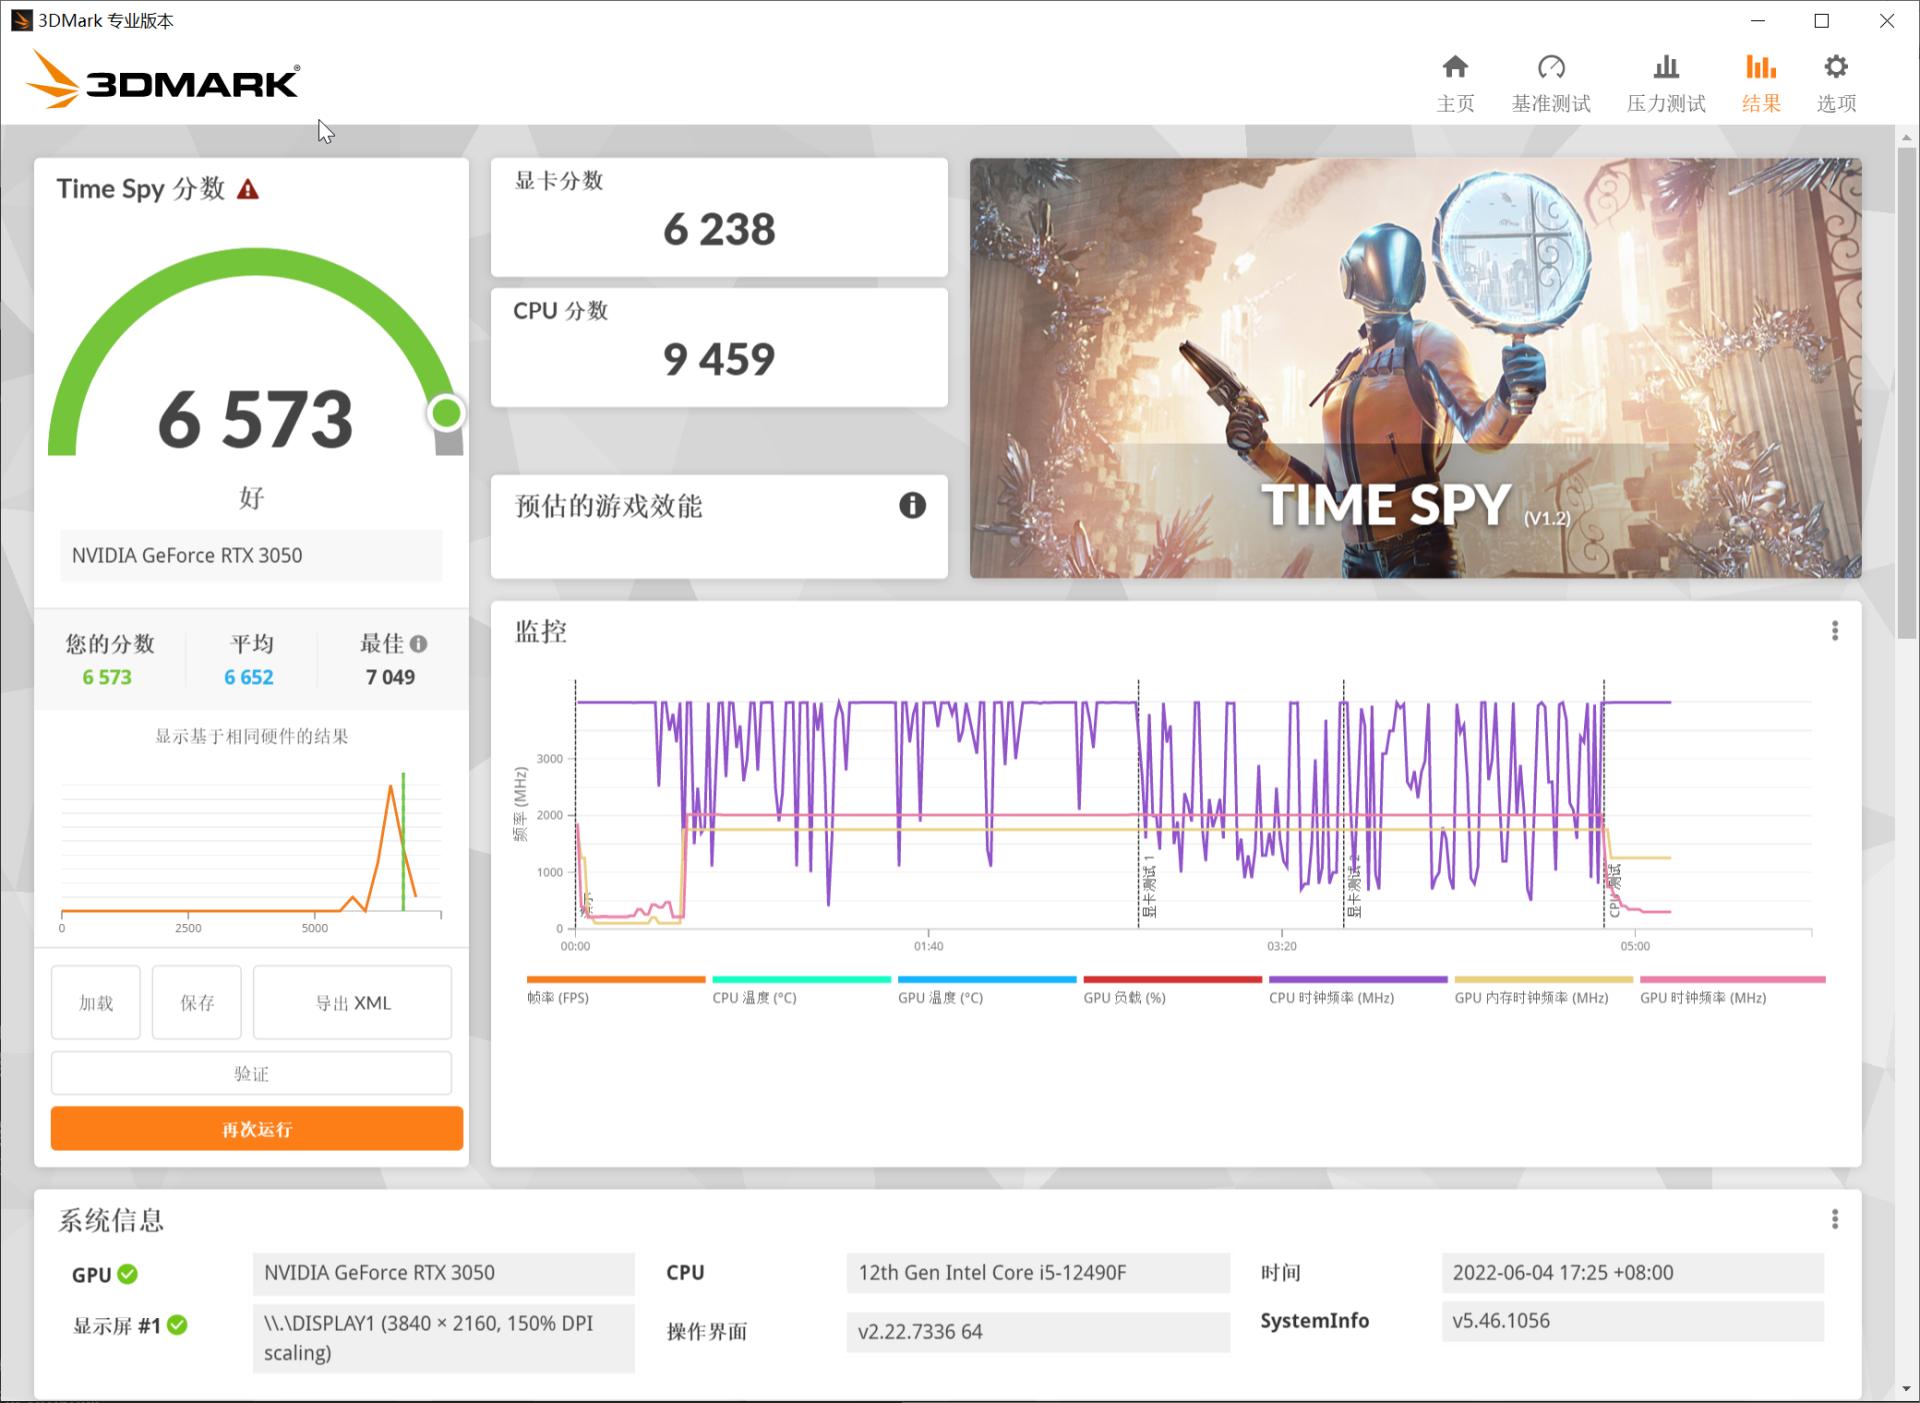The height and width of the screenshot is (1403, 1920).
Task: Click the 导出 XML button
Action: pyautogui.click(x=352, y=1003)
